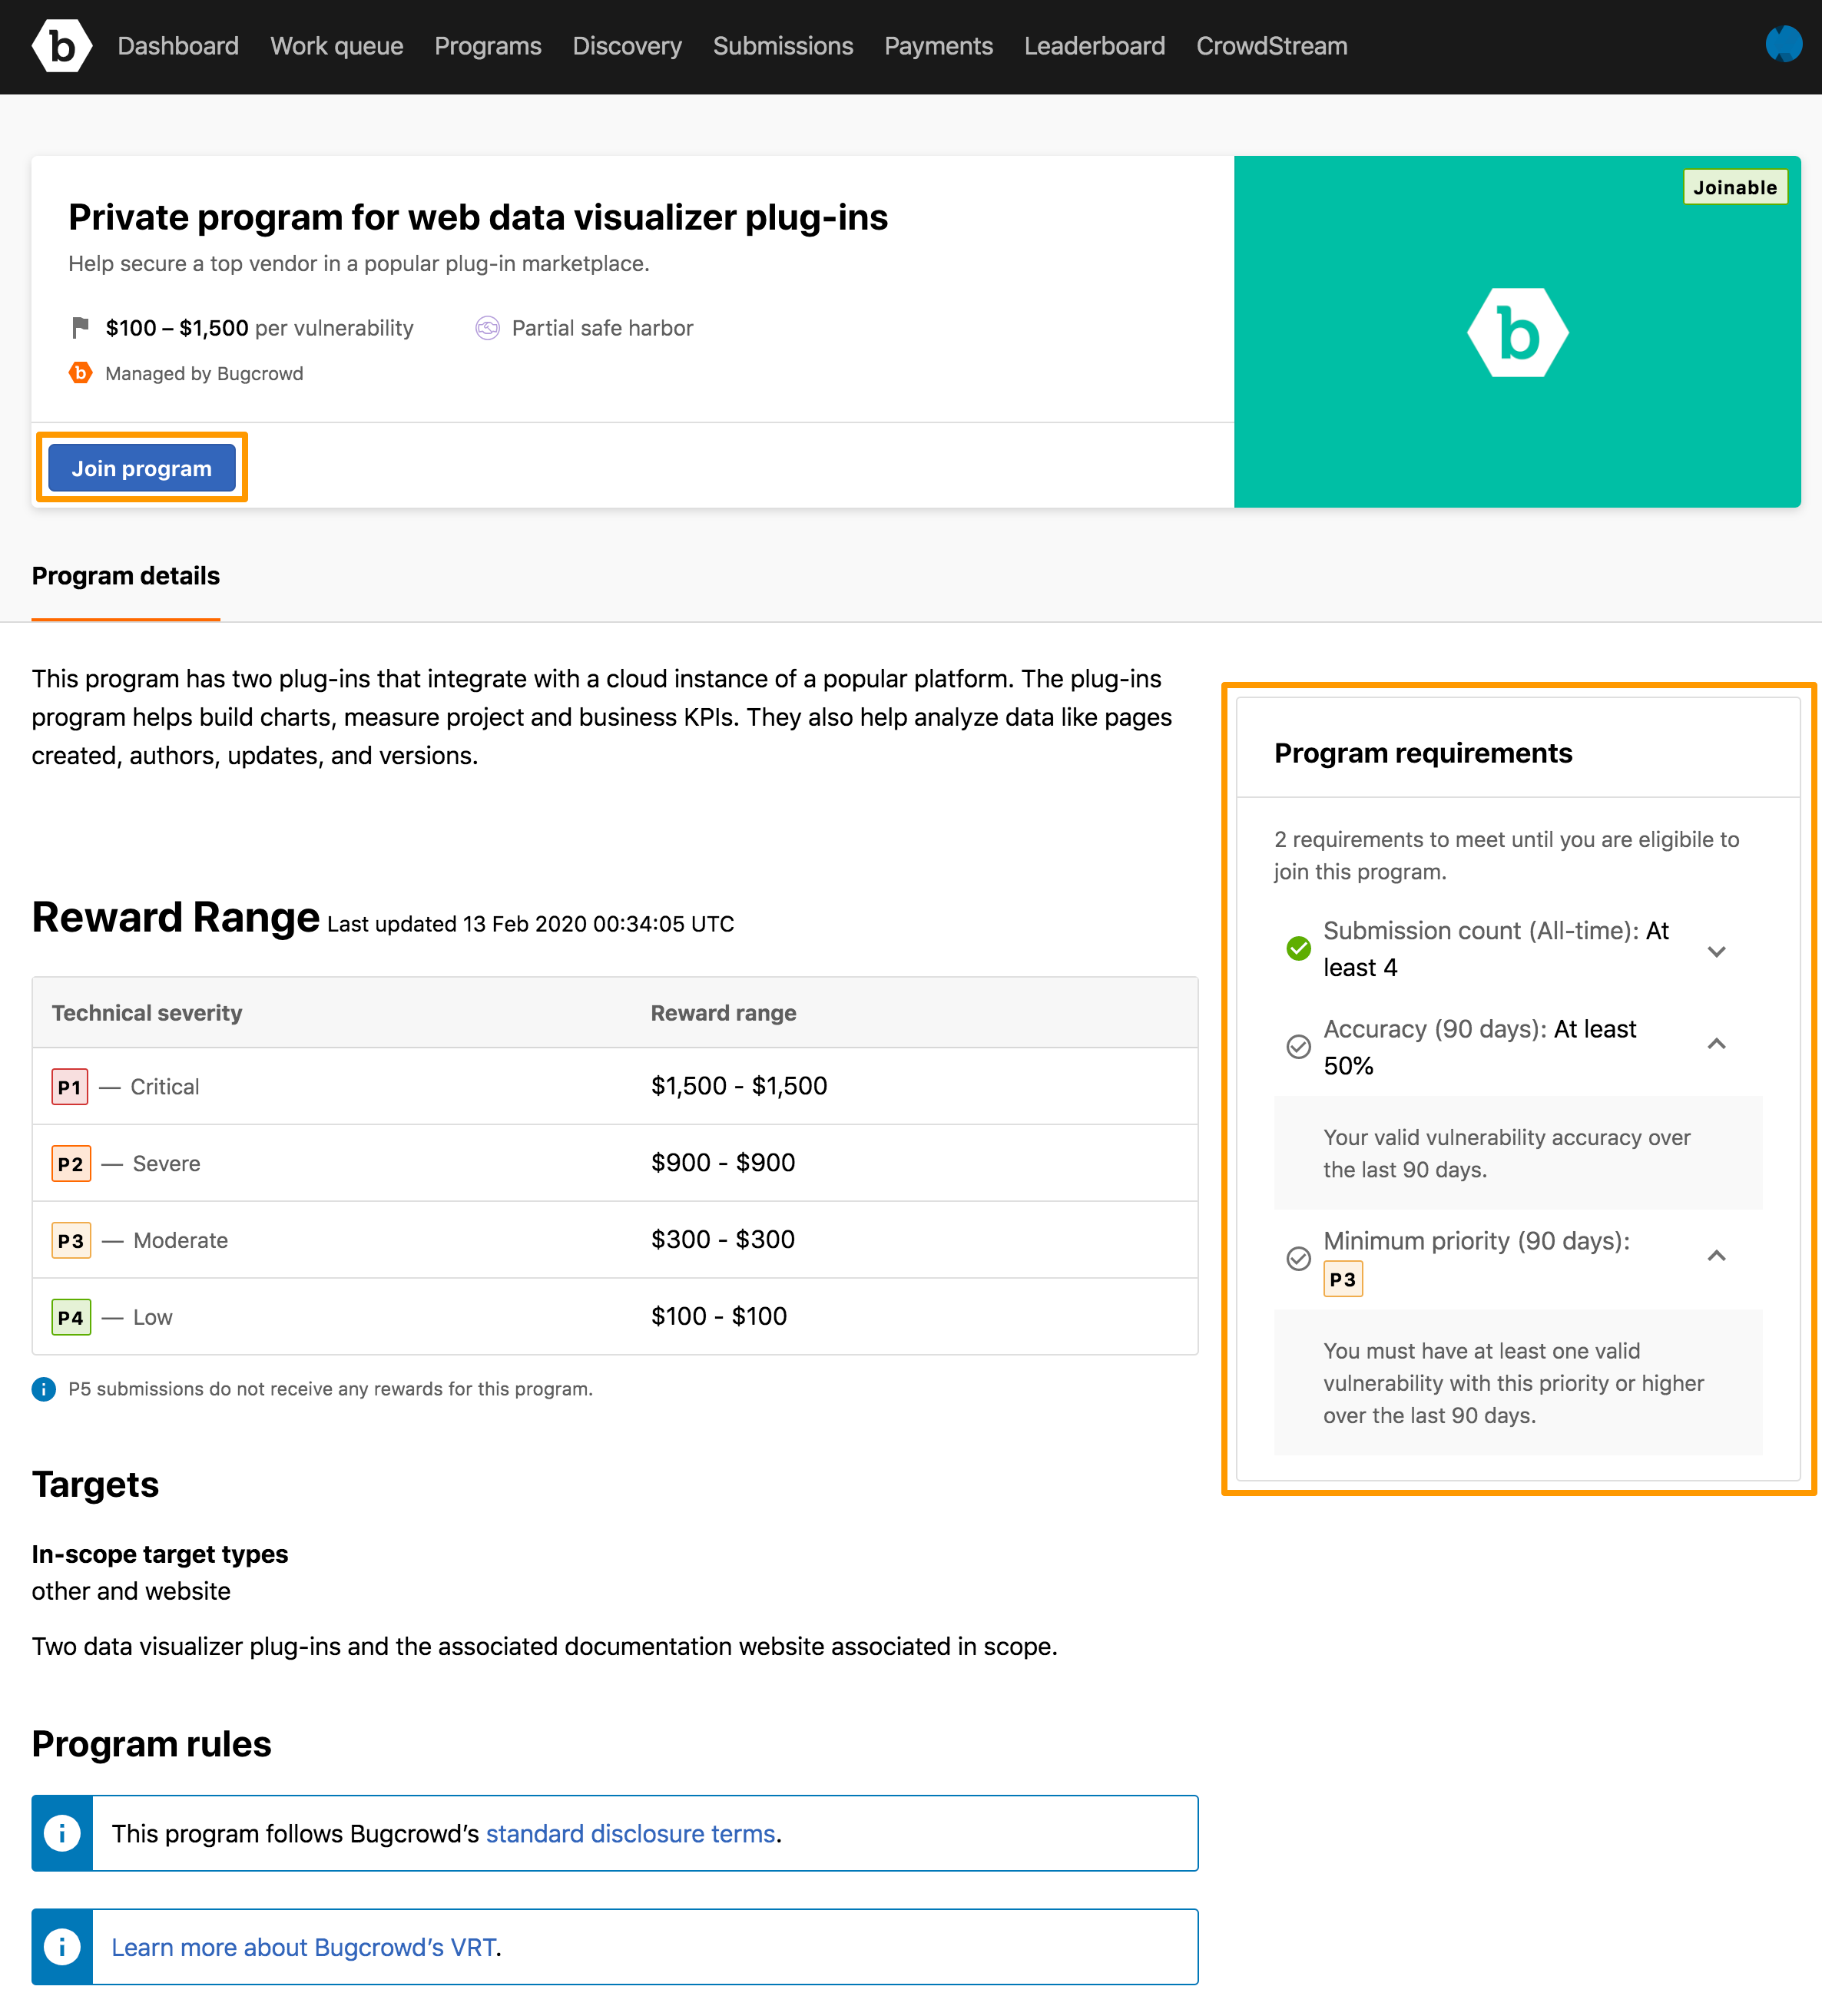1822x2016 pixels.
Task: Click the Bugcrowd logo in navbar
Action: coord(61,46)
